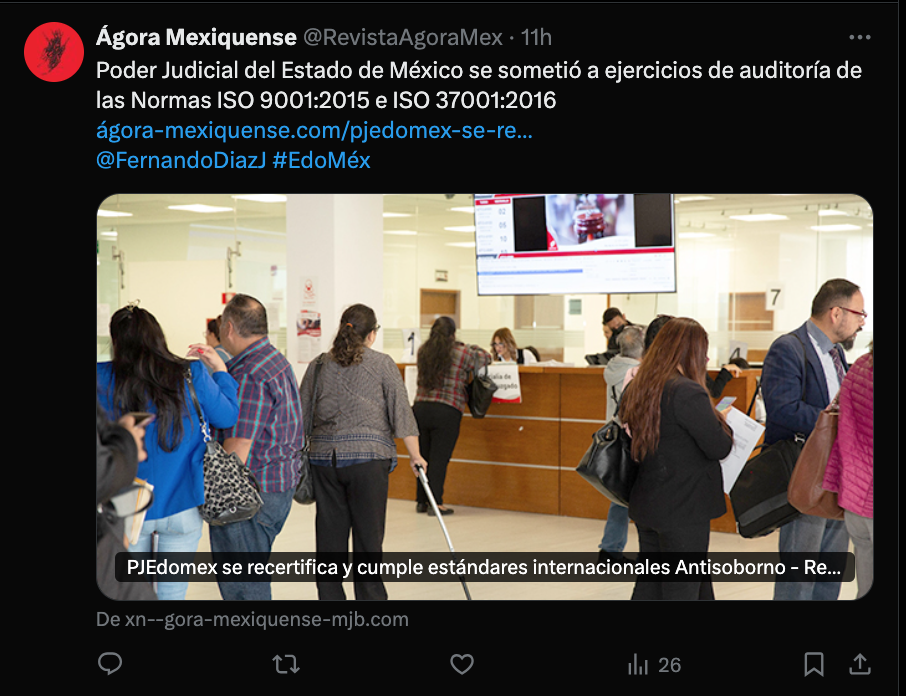906x696 pixels.
Task: Open the Ágora Mexiquense display name
Action: tap(196, 38)
